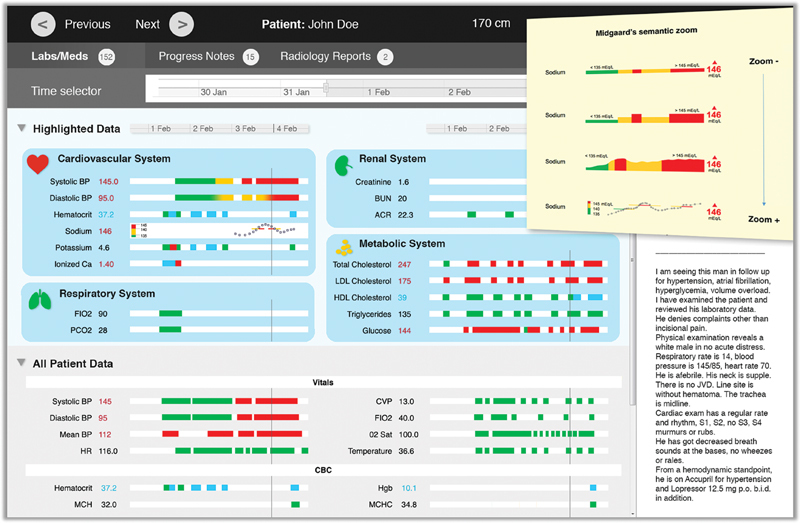Select the HDL Cholesterol row

tap(471, 297)
